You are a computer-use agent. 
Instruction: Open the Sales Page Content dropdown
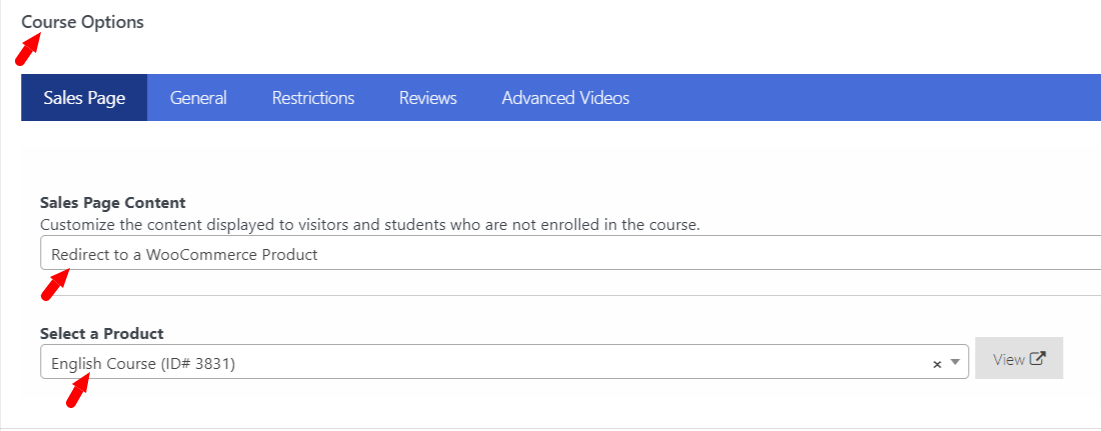pyautogui.click(x=570, y=253)
